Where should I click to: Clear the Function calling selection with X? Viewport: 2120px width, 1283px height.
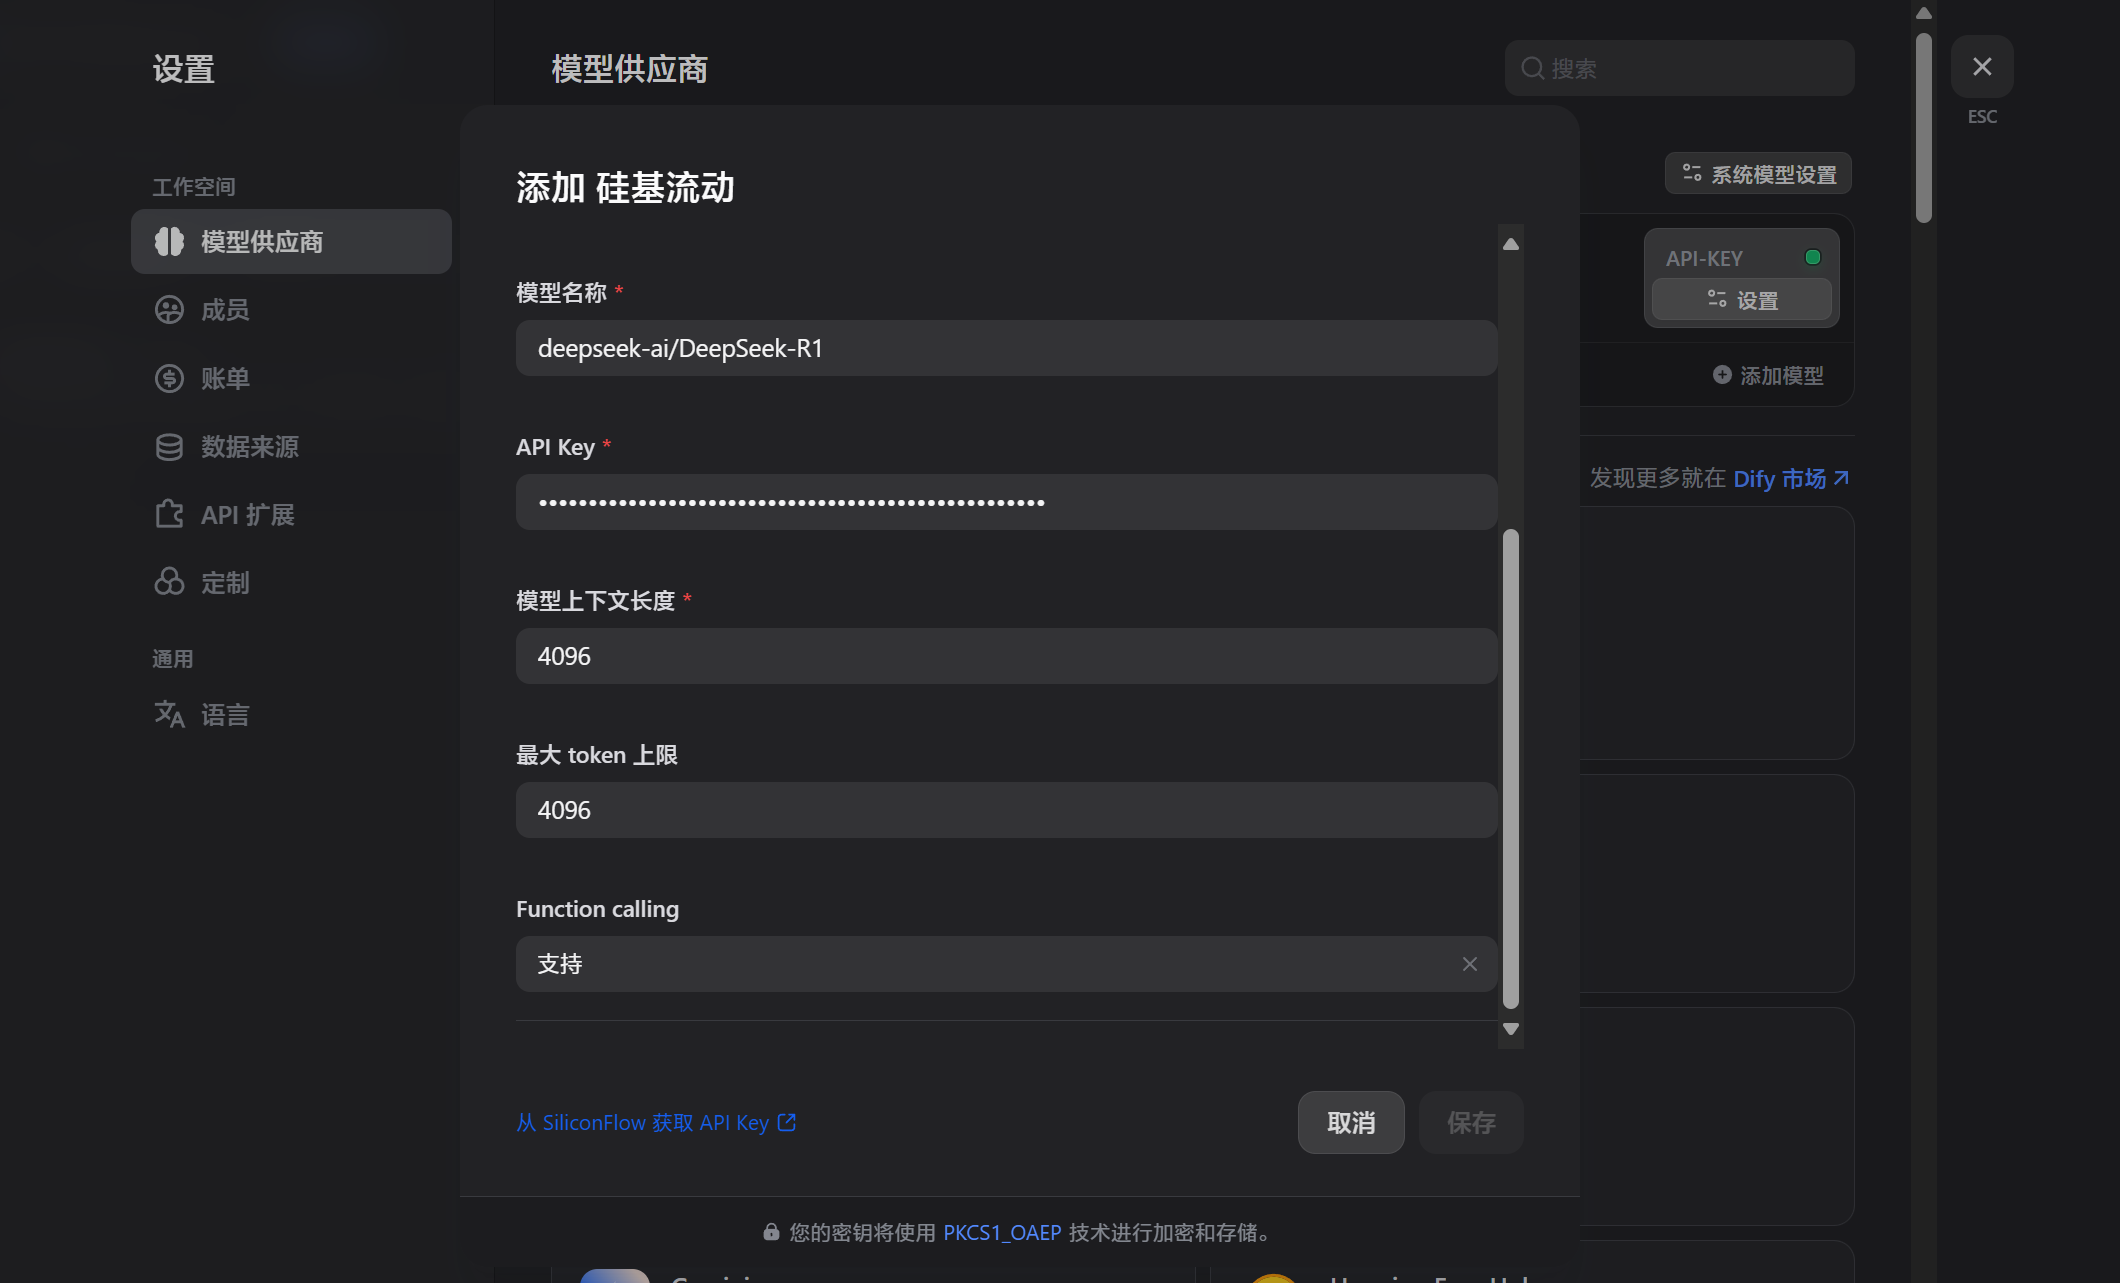1469,964
